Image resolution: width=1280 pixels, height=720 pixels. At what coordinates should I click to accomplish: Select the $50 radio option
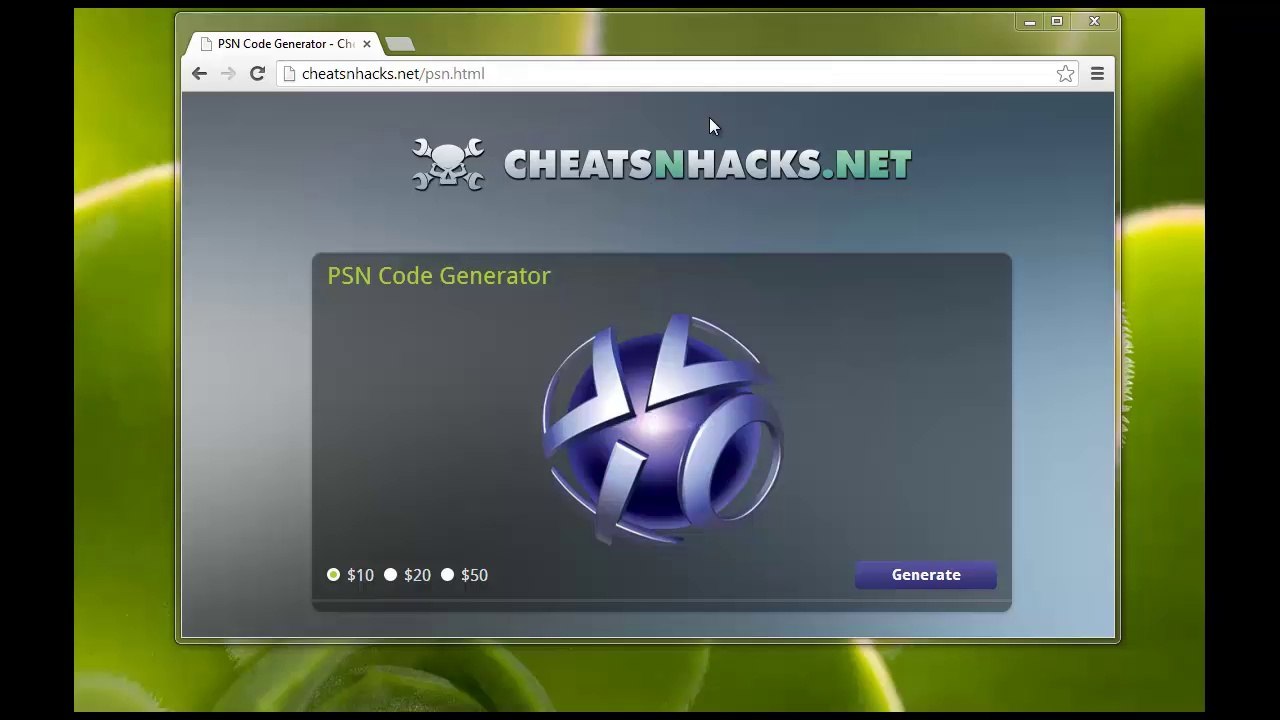(447, 575)
